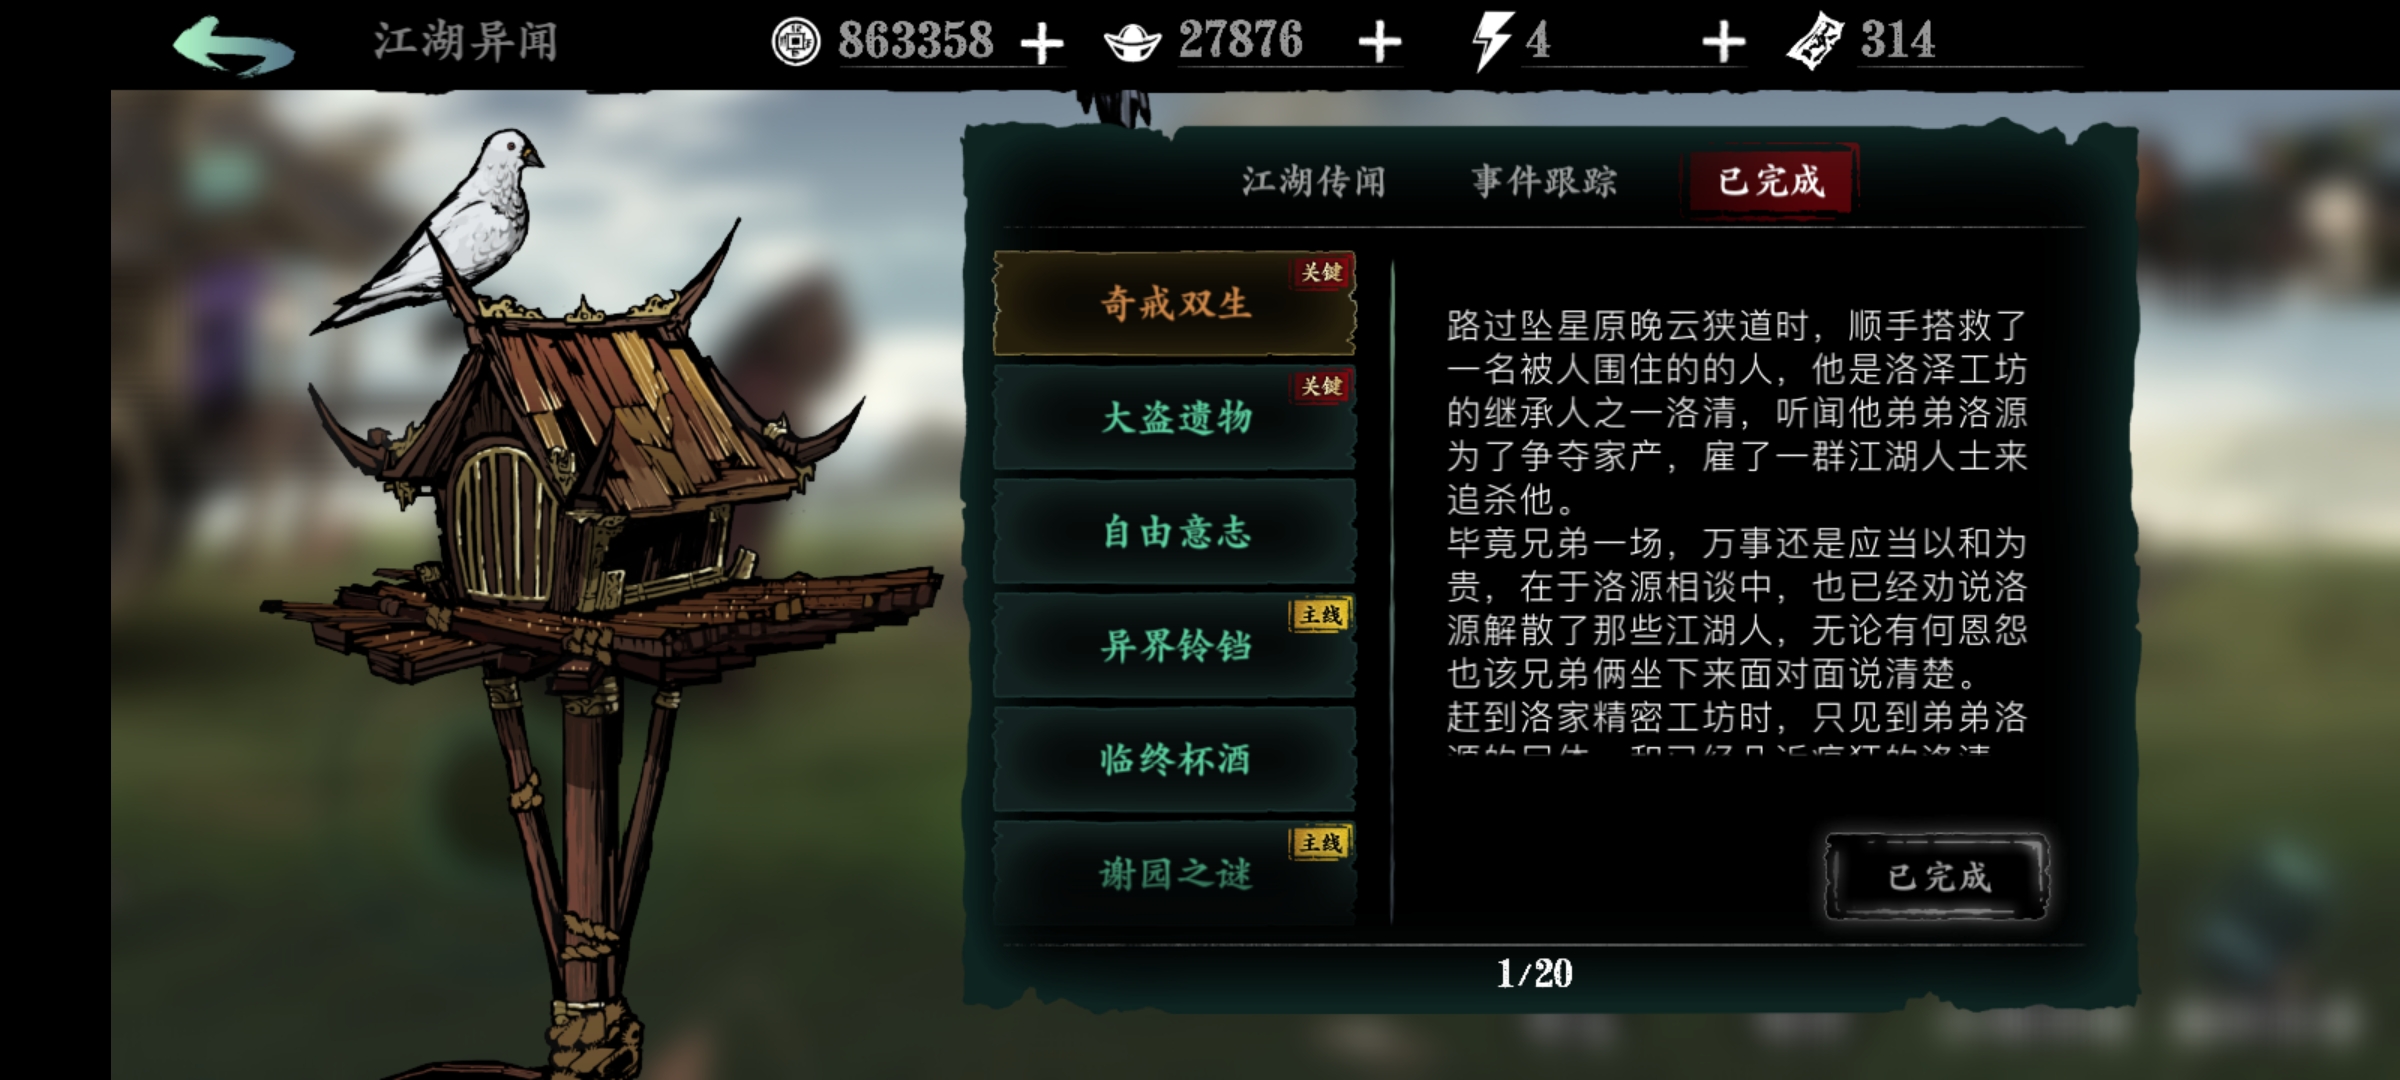Open the 临终杯酒 quest entry

point(1175,759)
